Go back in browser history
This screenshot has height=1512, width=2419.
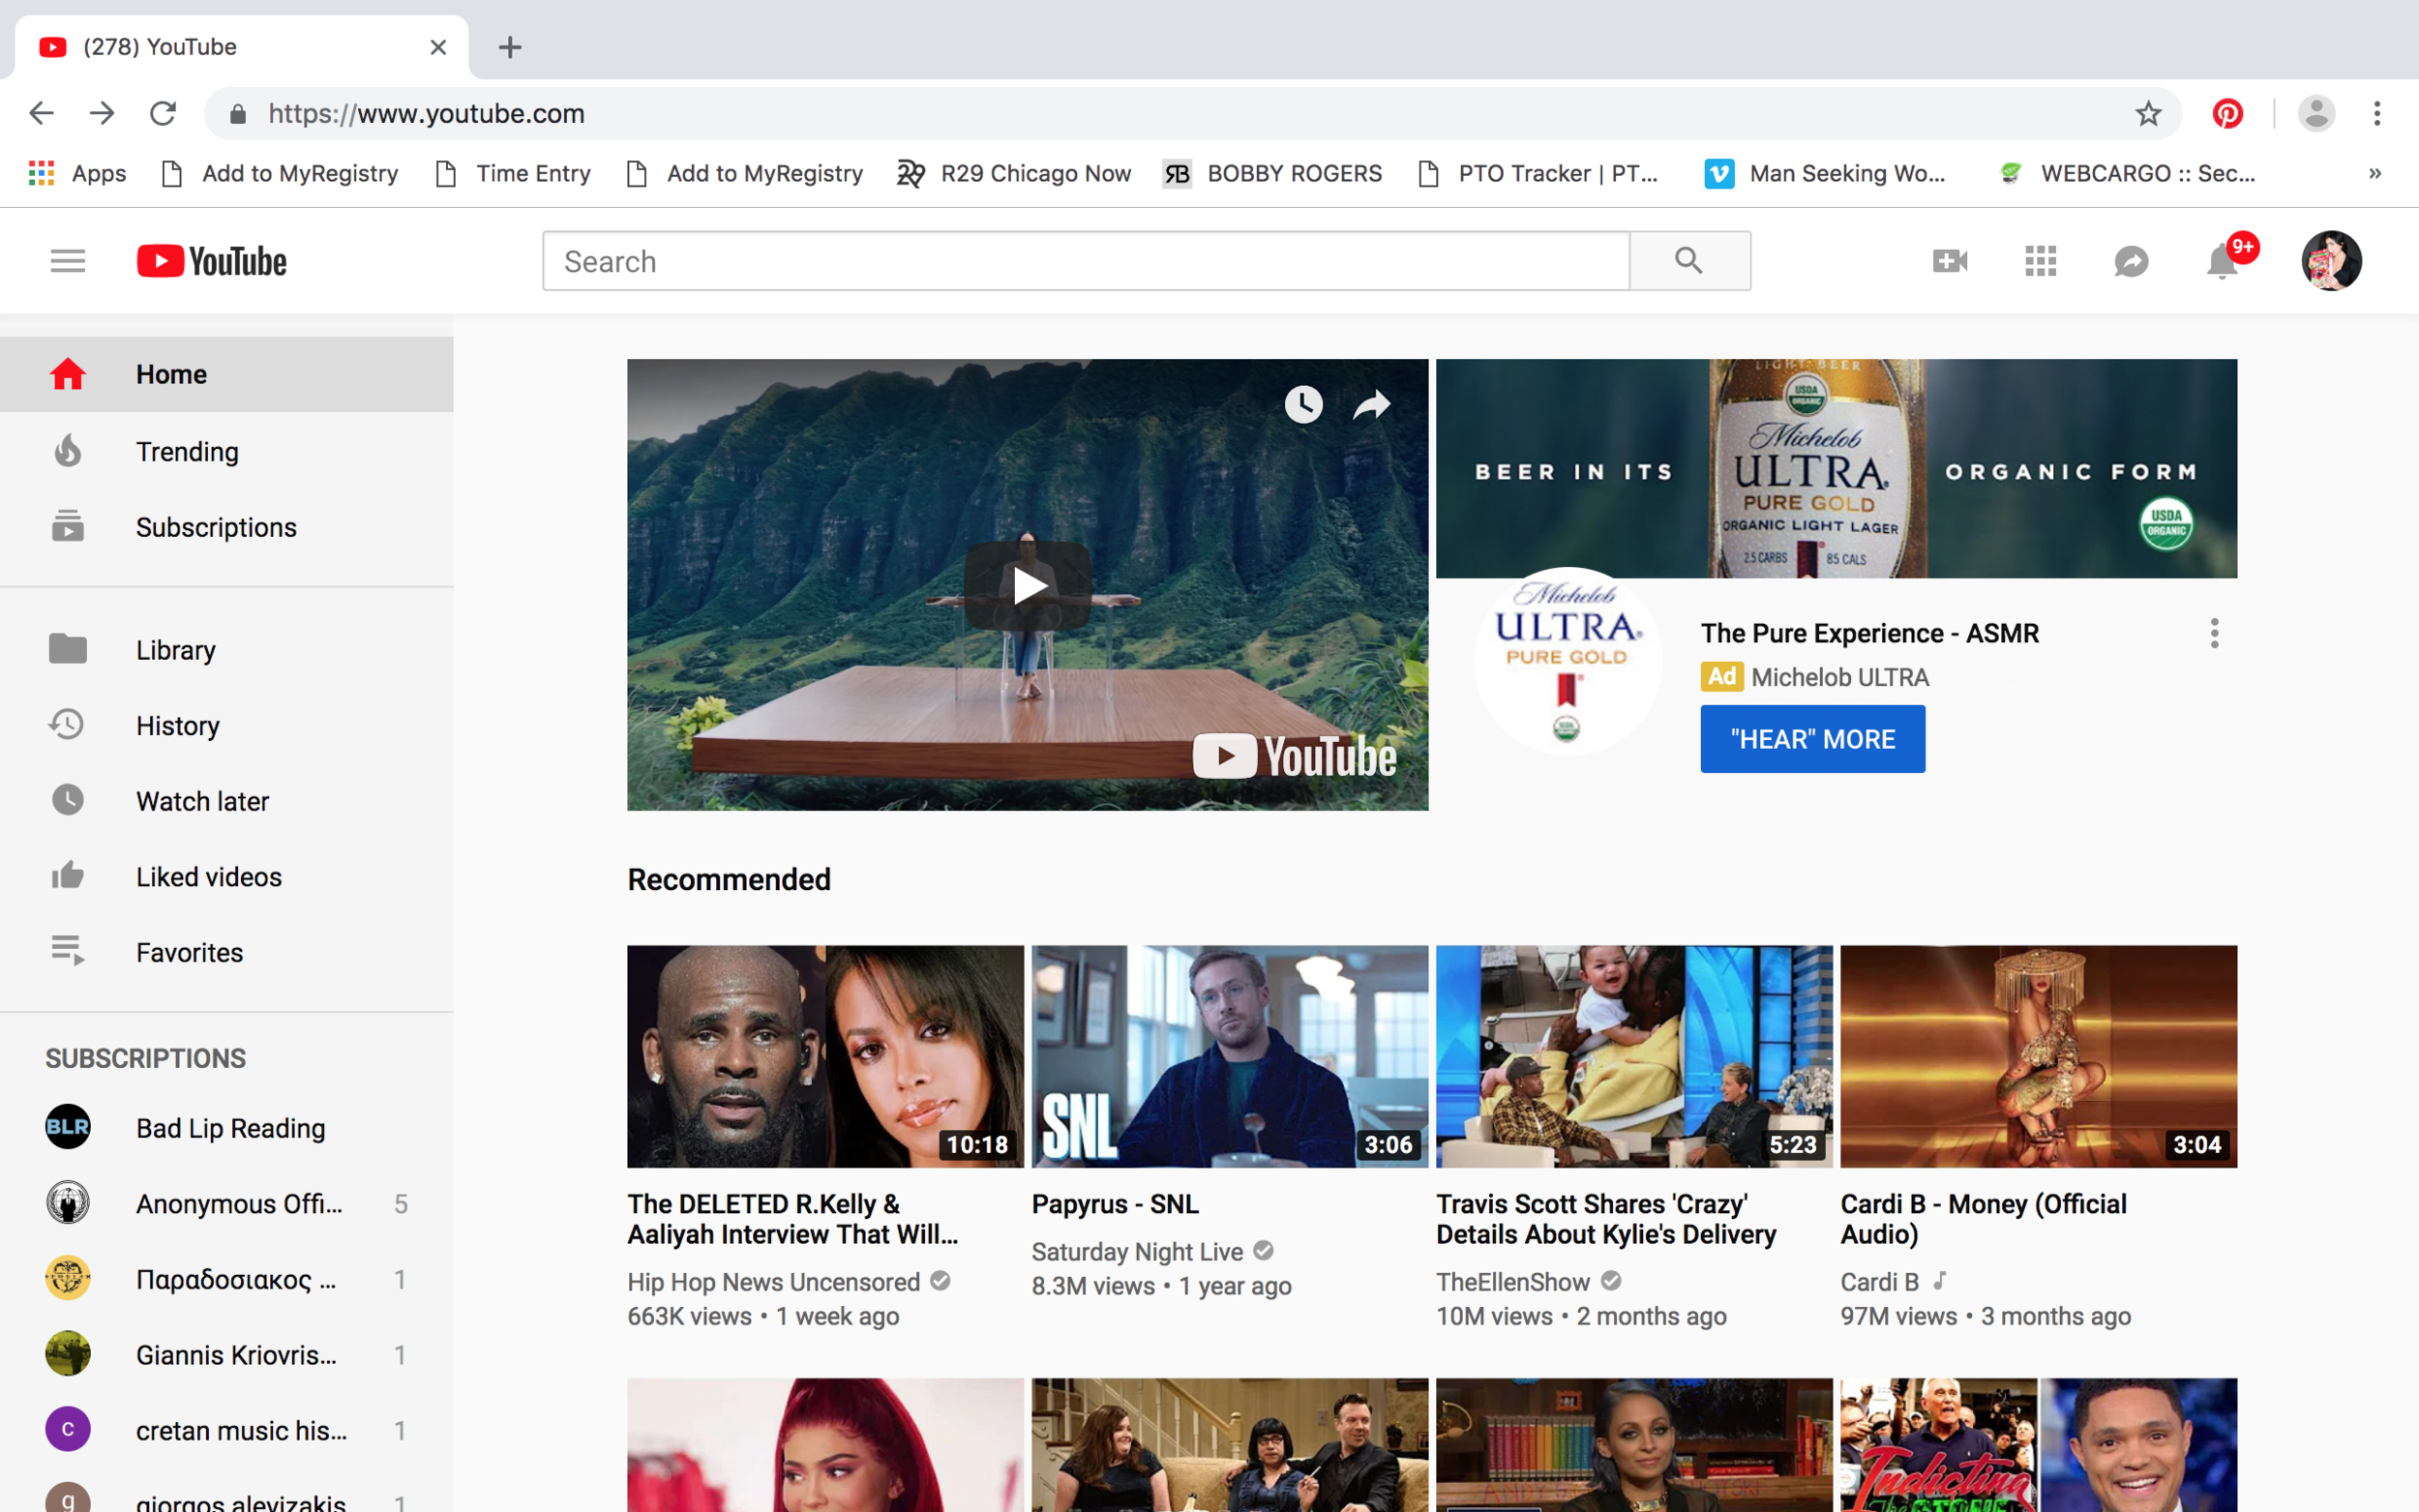(41, 113)
